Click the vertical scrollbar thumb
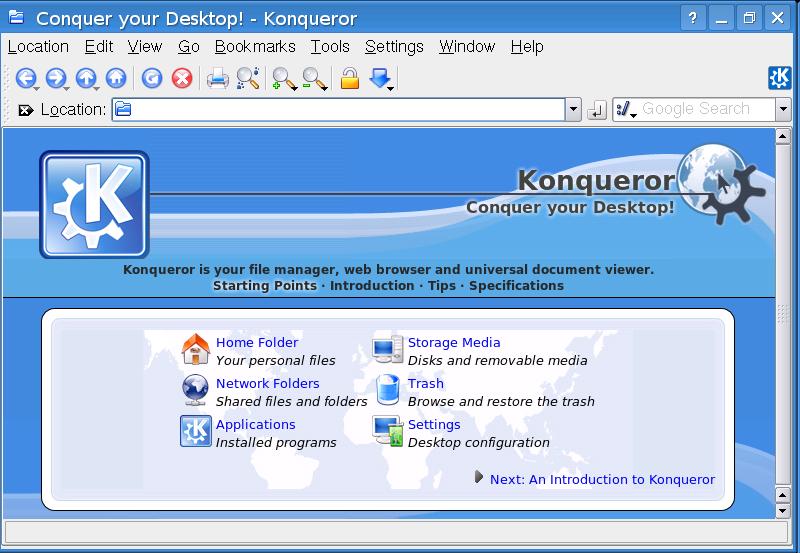Image resolution: width=800 pixels, height=553 pixels. (x=783, y=314)
